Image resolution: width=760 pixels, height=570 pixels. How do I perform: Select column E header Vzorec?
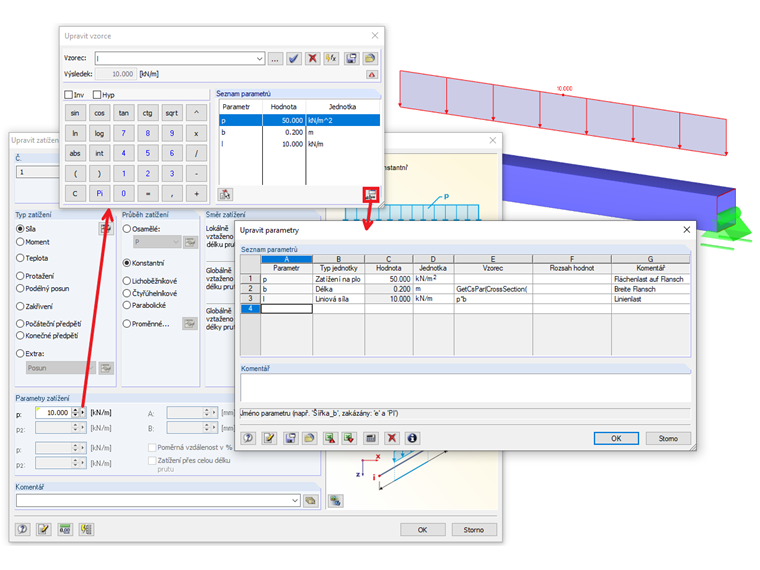[493, 259]
